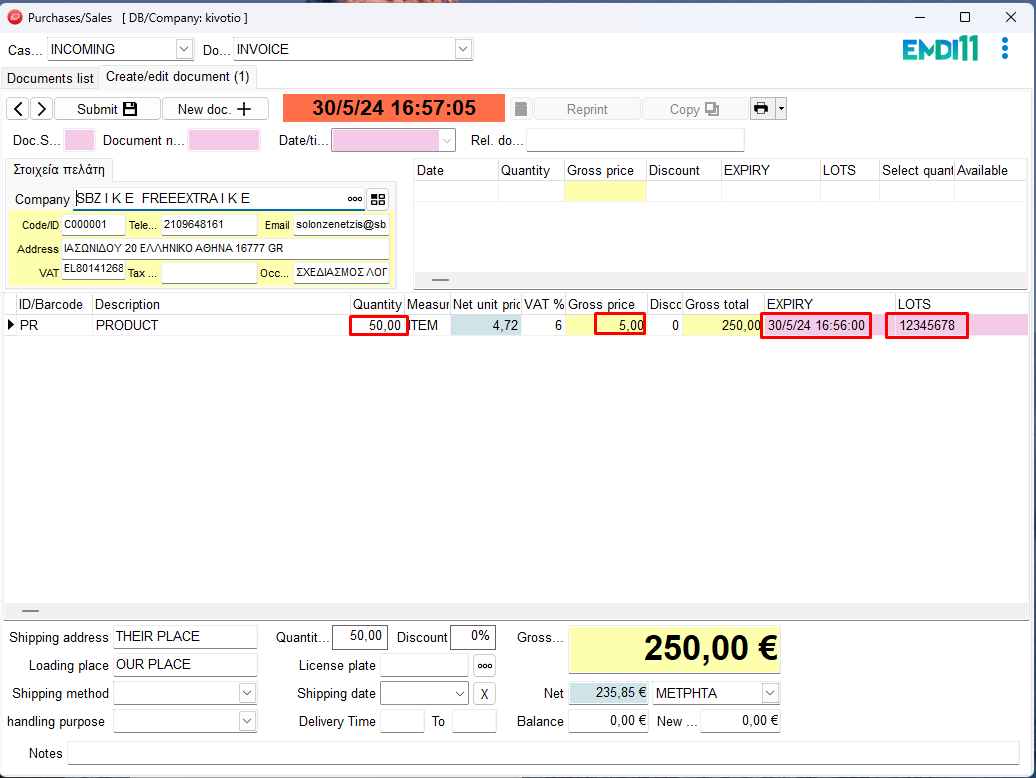Open the INCOMING category dropdown
The width and height of the screenshot is (1036, 778).
click(184, 49)
